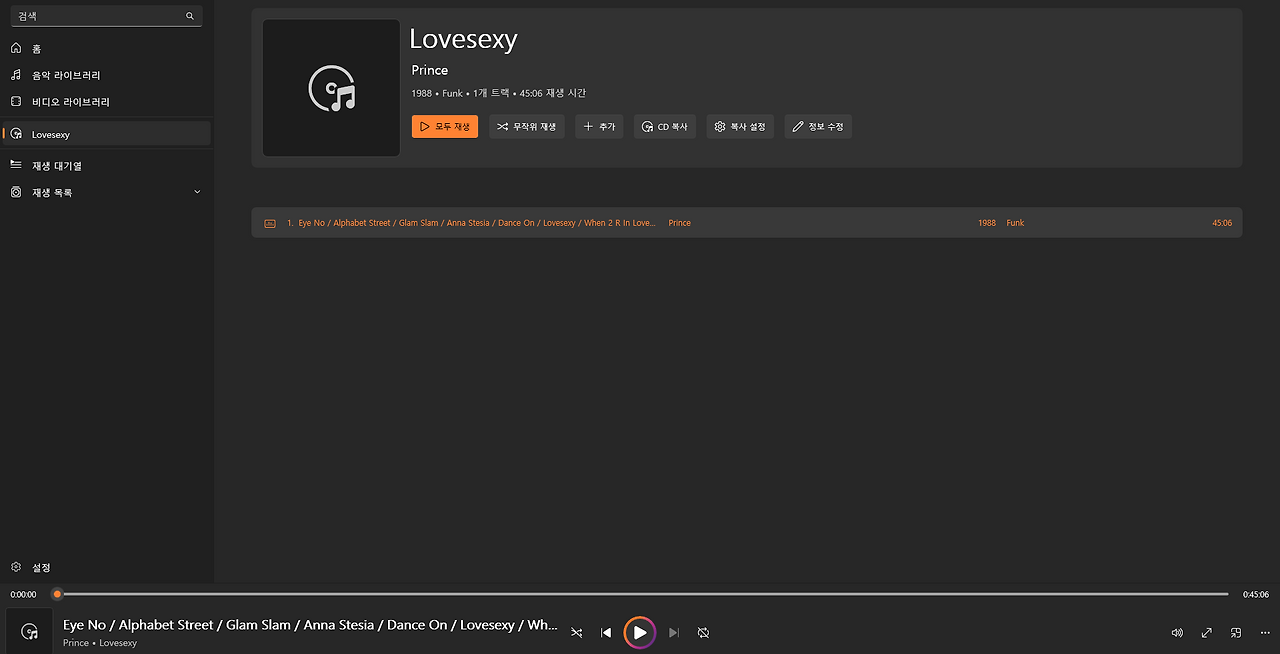The image size is (1280, 654).
Task: Open more options ellipsis menu
Action: [1265, 633]
